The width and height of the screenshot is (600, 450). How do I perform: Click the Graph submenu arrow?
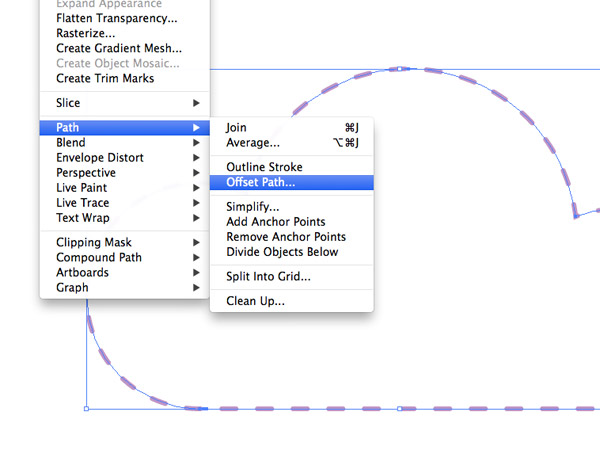coord(196,287)
